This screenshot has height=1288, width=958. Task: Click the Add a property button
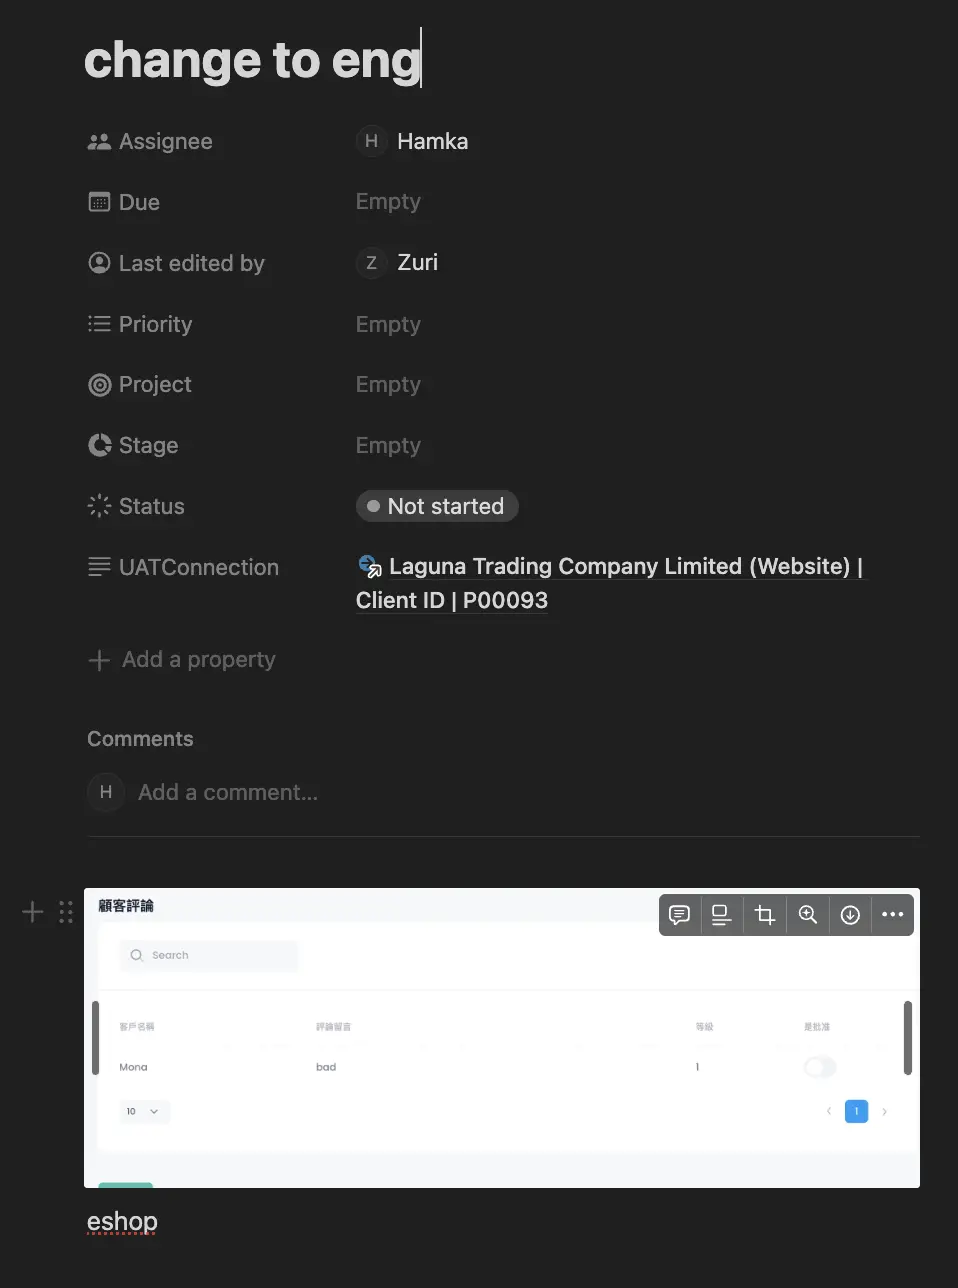tap(182, 660)
